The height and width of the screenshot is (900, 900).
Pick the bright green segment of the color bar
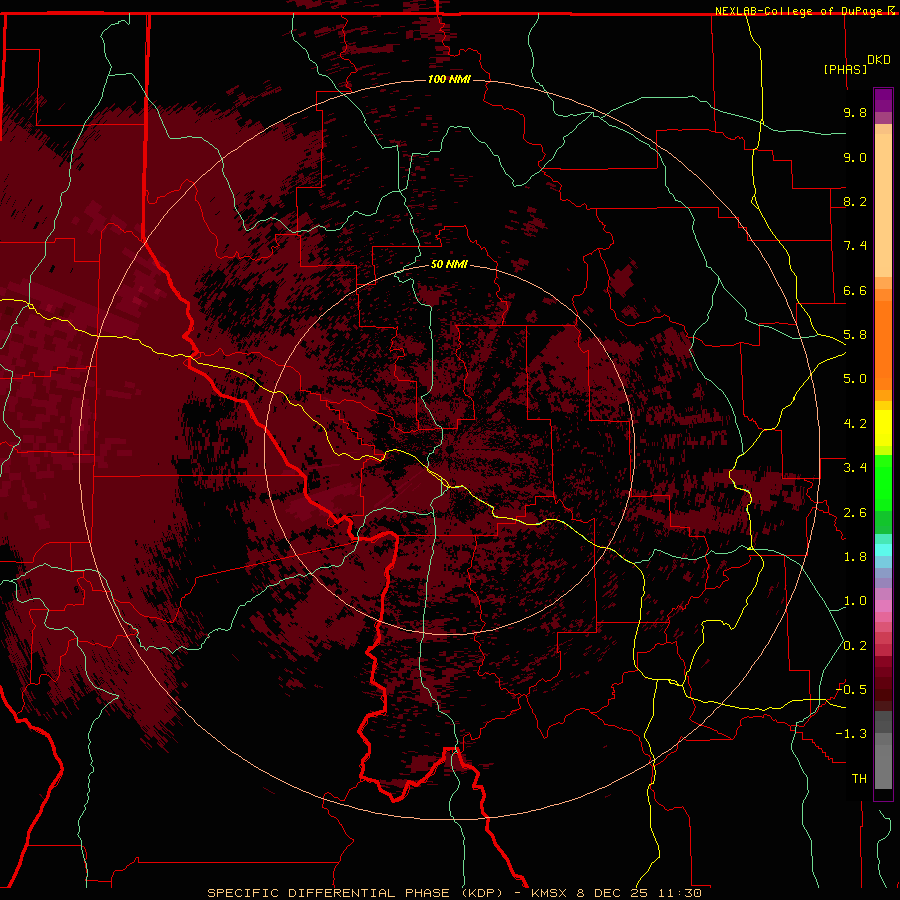(x=883, y=483)
